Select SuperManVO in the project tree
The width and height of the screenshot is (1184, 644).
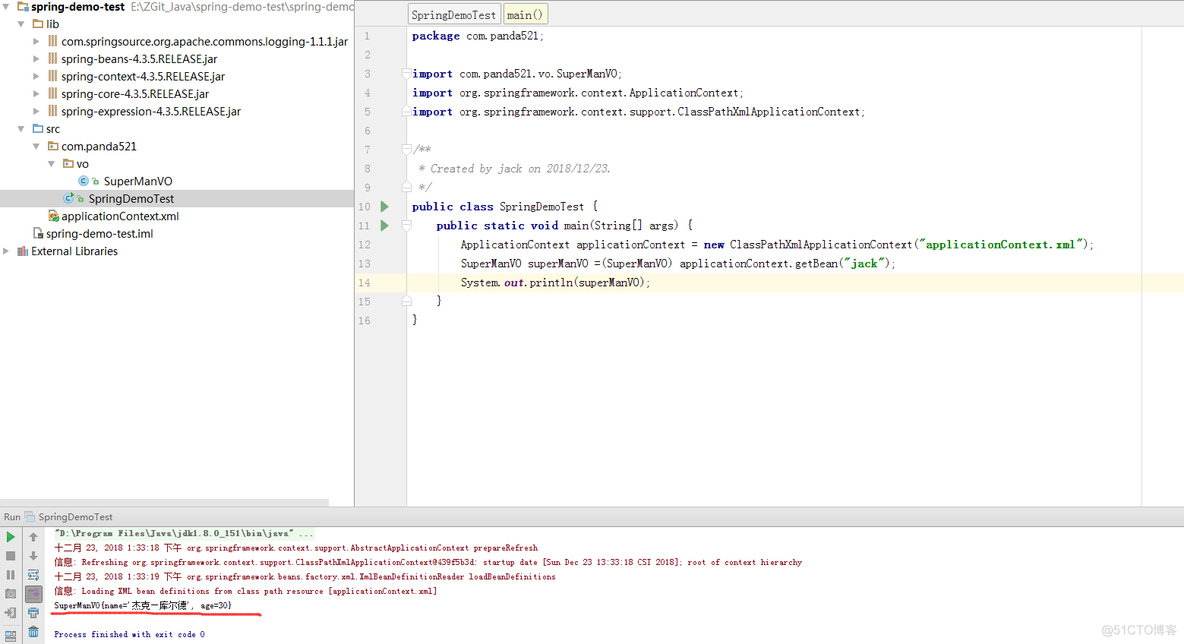pos(138,181)
